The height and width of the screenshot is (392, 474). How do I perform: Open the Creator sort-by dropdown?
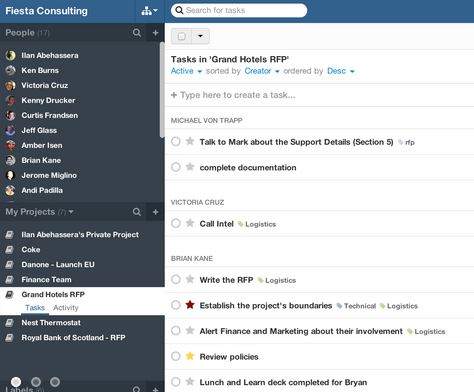(262, 71)
